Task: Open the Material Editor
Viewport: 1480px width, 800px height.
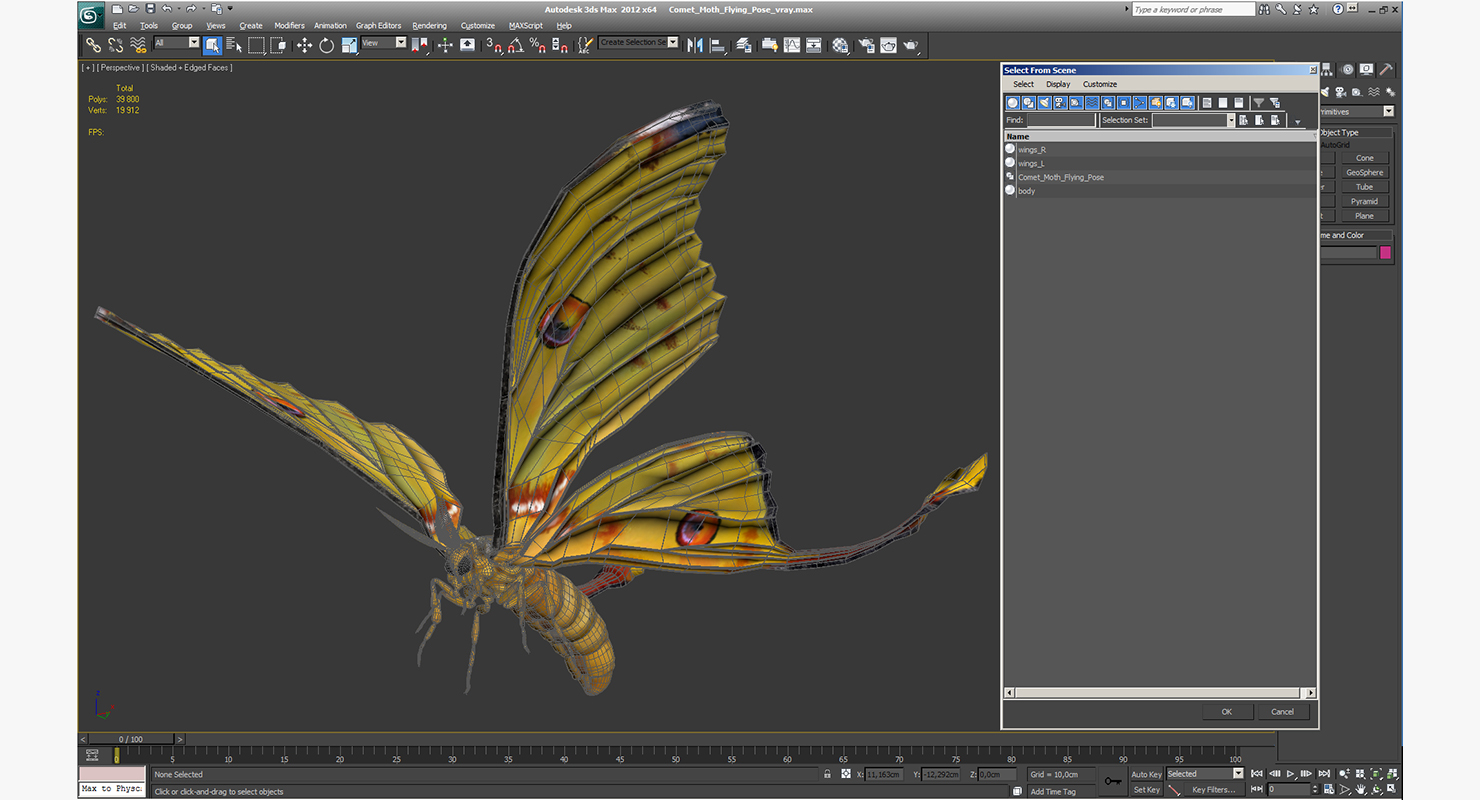Action: pyautogui.click(x=840, y=45)
